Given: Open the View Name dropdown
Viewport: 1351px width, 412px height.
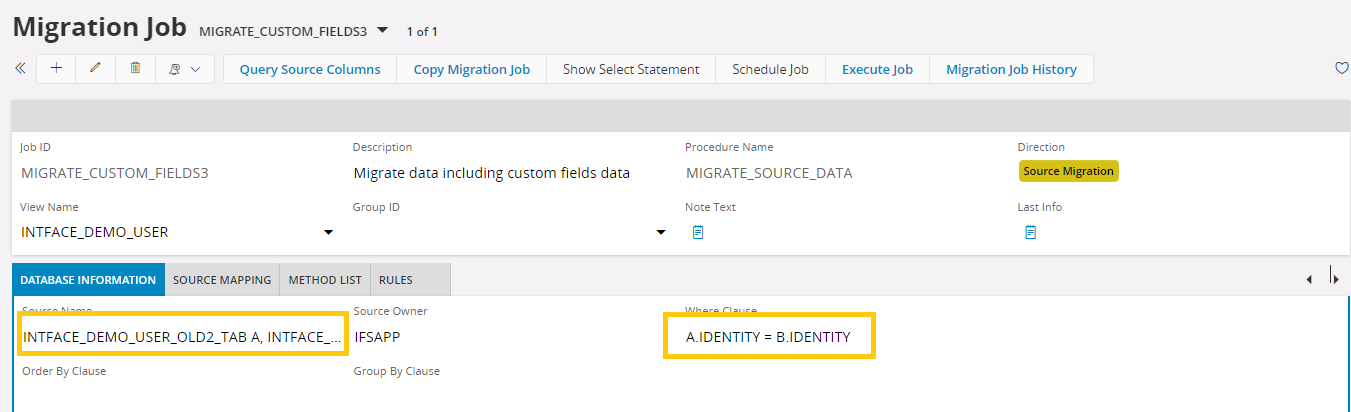Looking at the screenshot, I should click(x=328, y=233).
